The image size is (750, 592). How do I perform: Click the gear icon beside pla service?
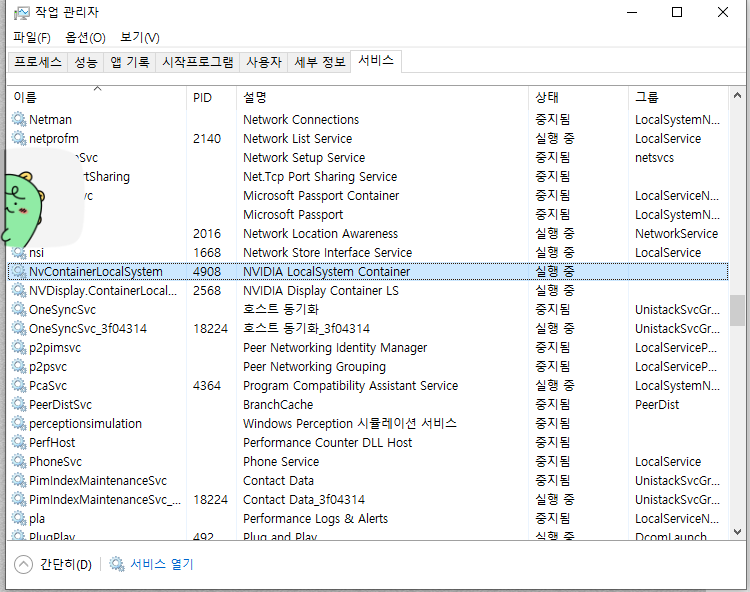point(19,518)
